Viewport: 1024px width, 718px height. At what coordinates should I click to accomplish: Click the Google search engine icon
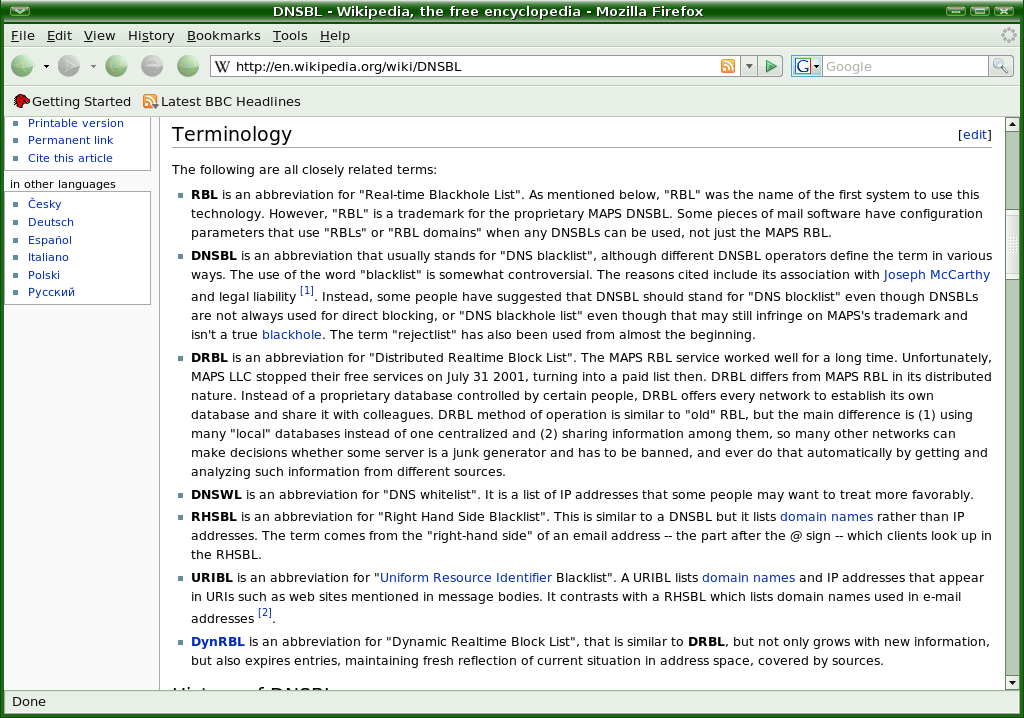tap(803, 66)
